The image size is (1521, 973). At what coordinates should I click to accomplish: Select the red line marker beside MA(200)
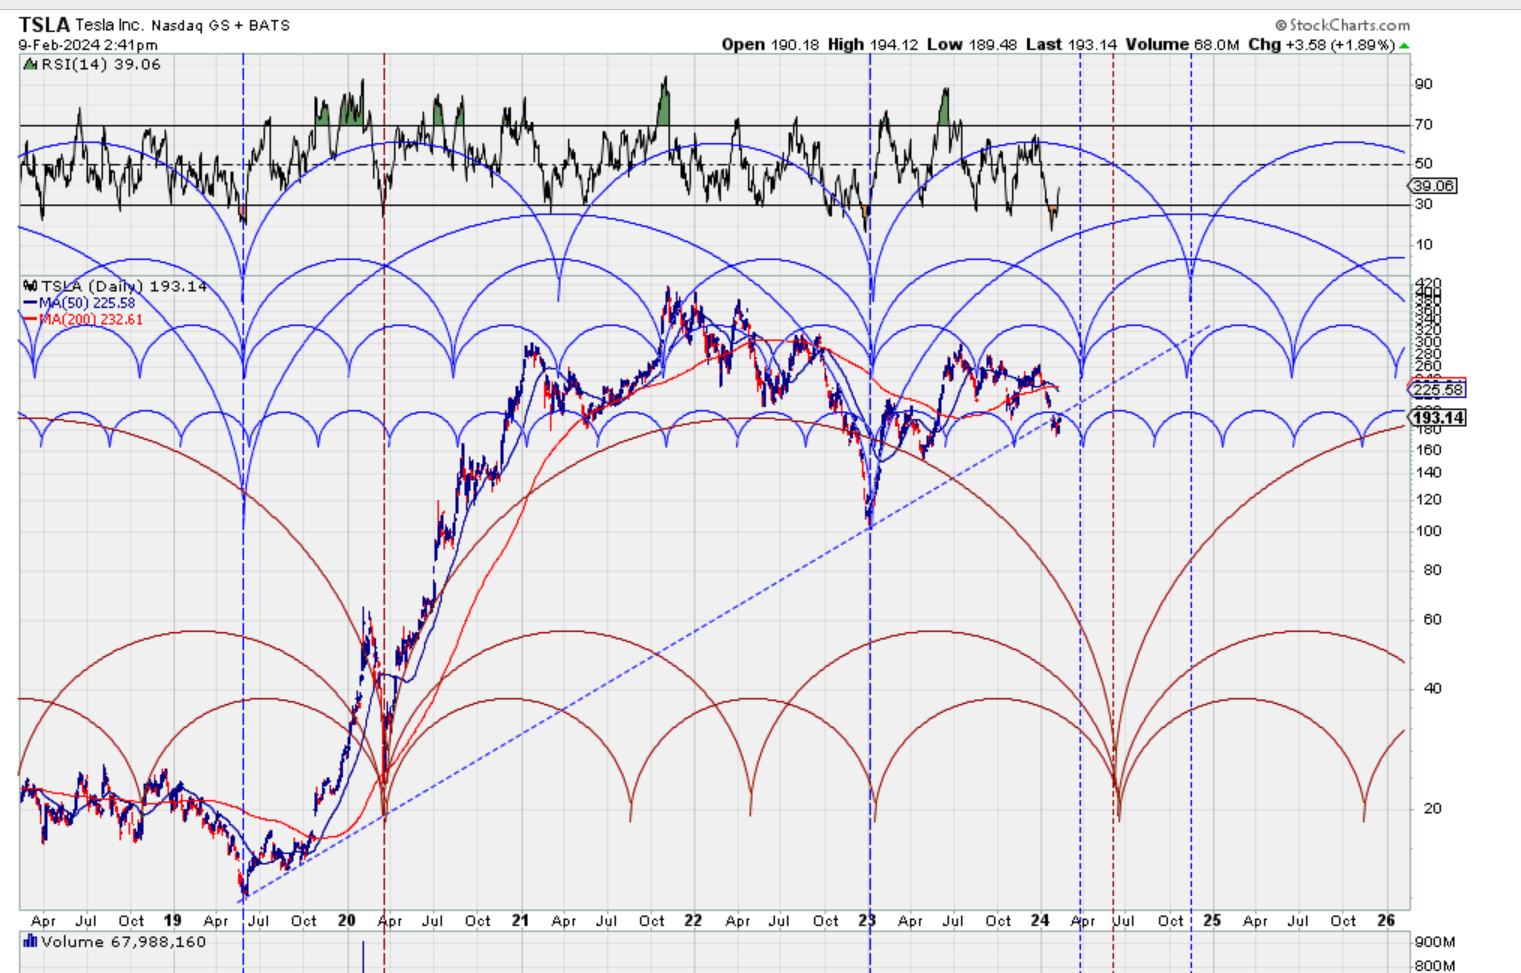[x=30, y=320]
